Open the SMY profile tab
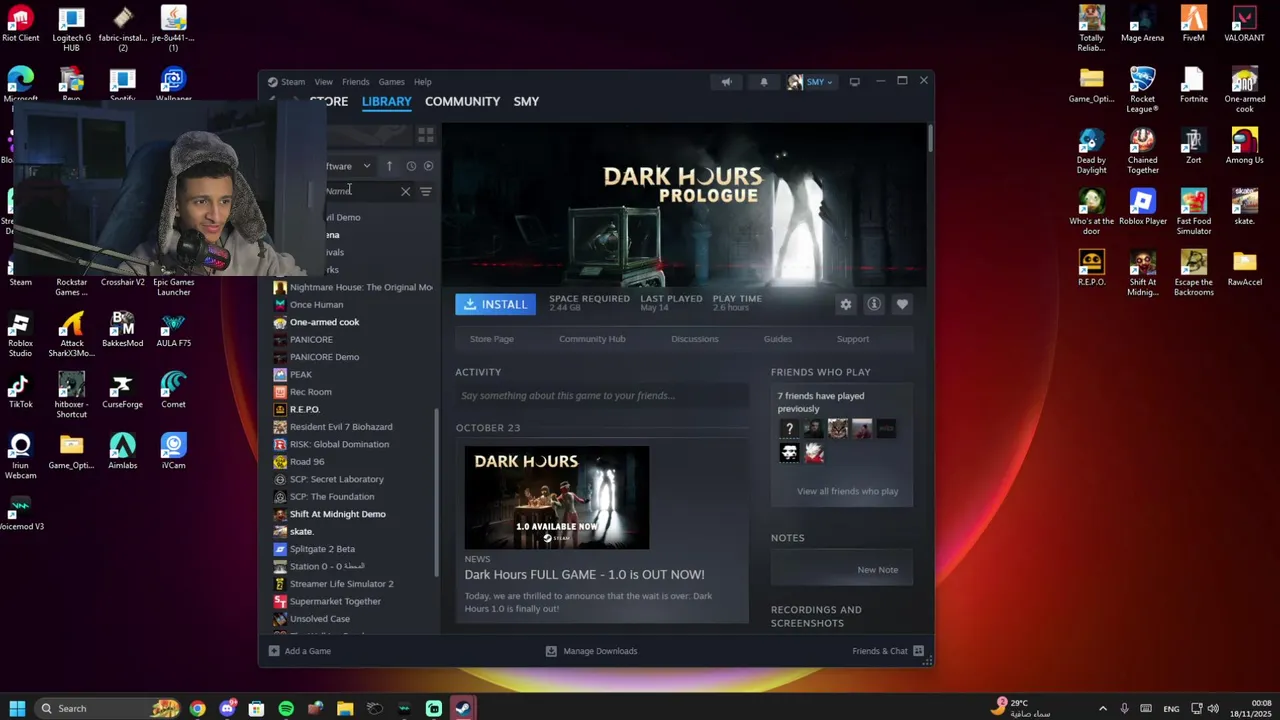This screenshot has height=720, width=1280. (526, 101)
